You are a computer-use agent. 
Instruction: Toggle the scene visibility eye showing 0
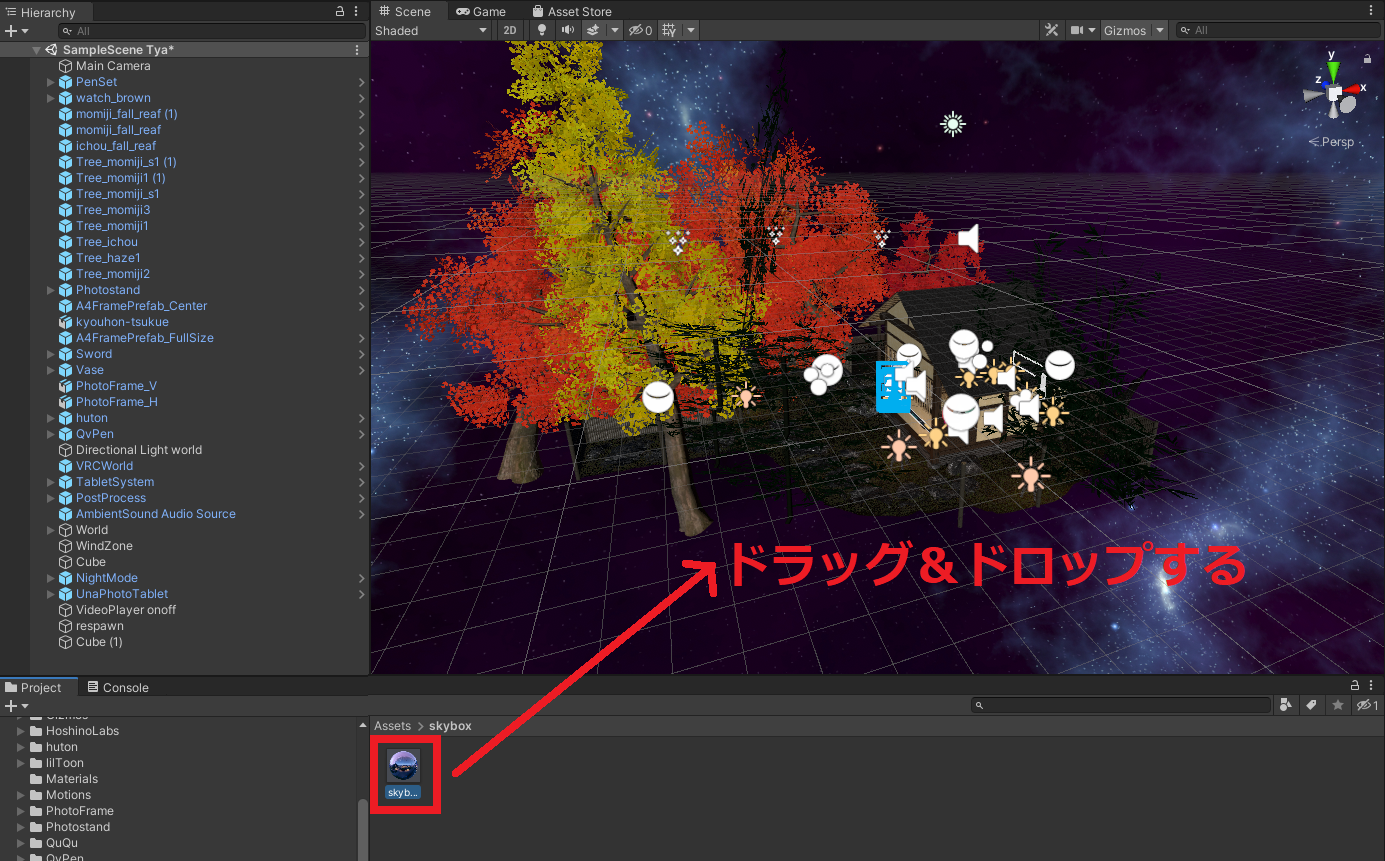tap(637, 30)
